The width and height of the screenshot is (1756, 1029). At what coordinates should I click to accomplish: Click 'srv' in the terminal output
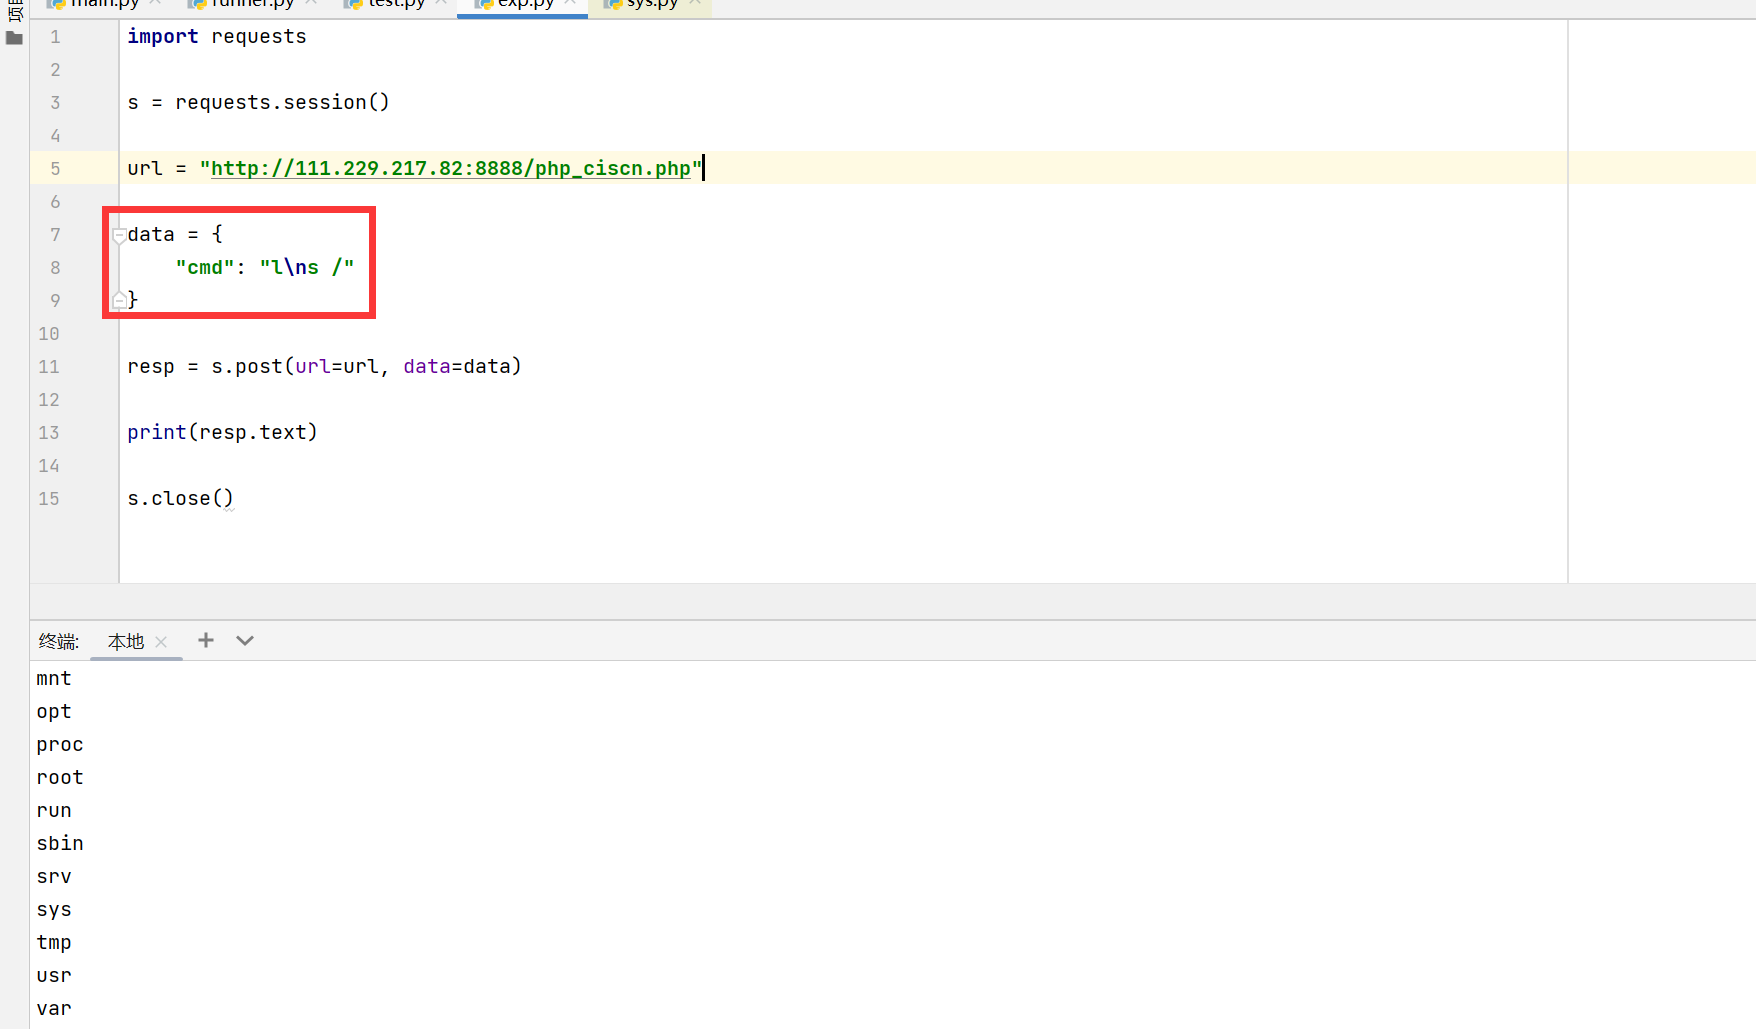(x=54, y=876)
